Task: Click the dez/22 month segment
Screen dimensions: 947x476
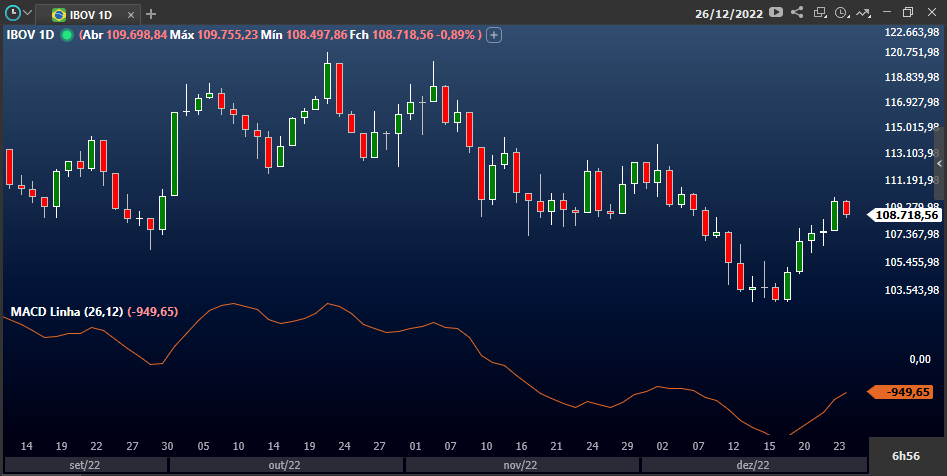Action: click(x=753, y=465)
